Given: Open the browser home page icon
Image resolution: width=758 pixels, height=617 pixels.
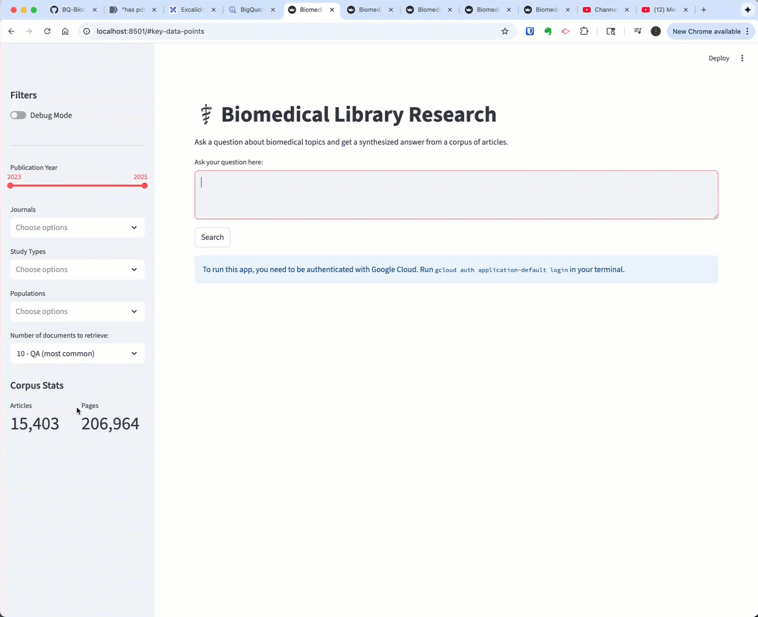Looking at the screenshot, I should point(65,31).
